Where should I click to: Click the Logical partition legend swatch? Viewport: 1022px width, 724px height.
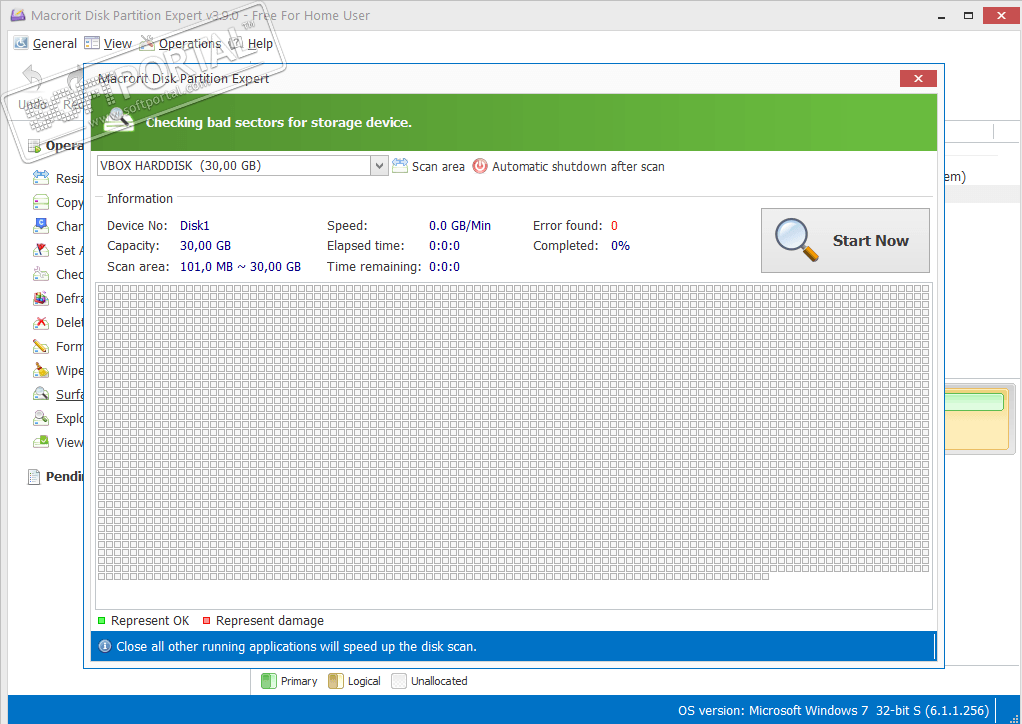point(336,681)
